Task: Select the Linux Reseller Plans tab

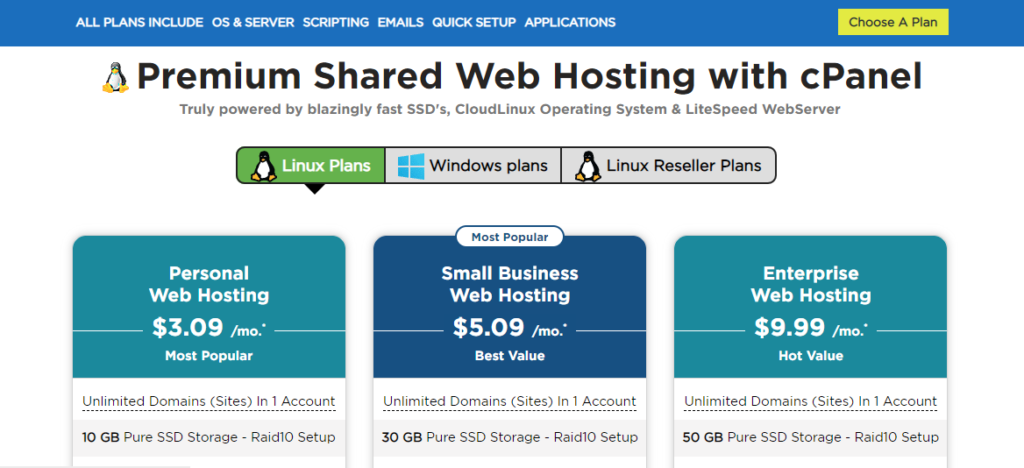Action: (x=668, y=165)
